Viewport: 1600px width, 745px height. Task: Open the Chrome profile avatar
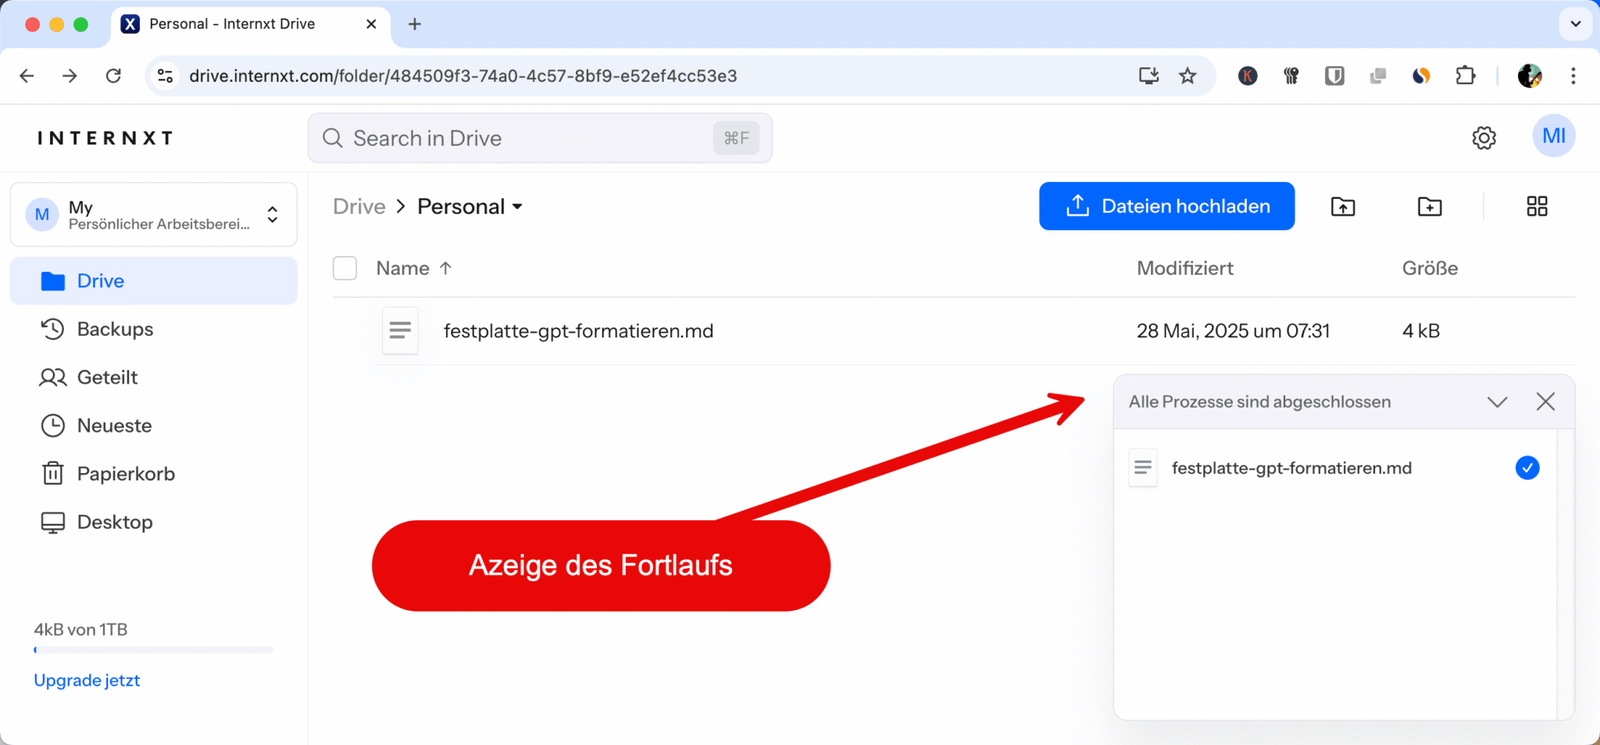click(x=1530, y=76)
